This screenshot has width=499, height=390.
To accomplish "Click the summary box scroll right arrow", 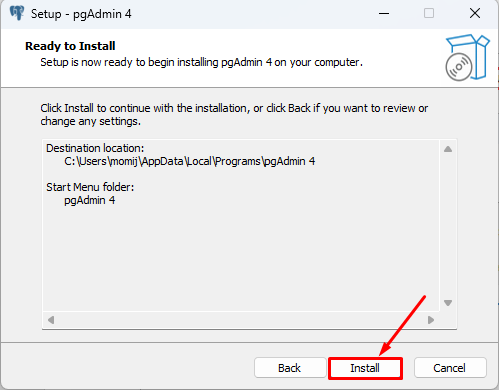I will 431,320.
